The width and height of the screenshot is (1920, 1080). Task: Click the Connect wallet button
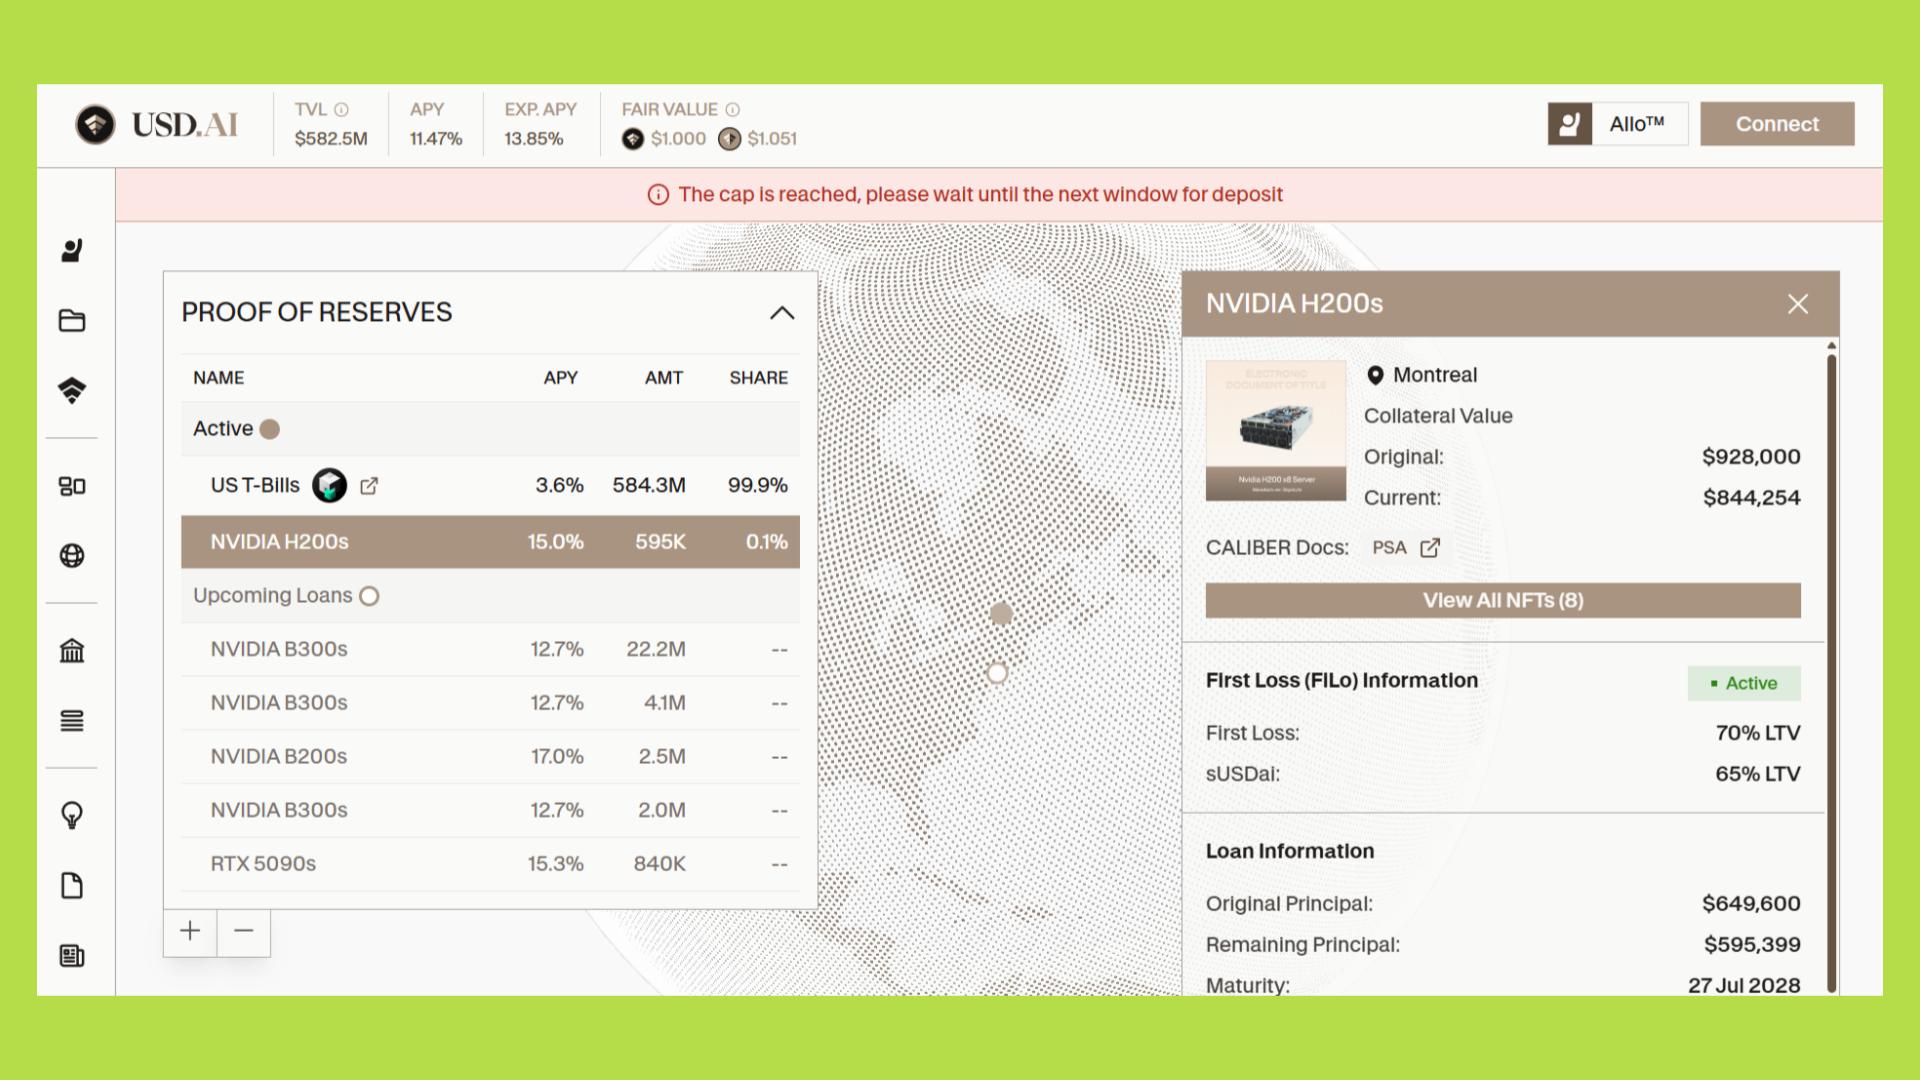1777,124
